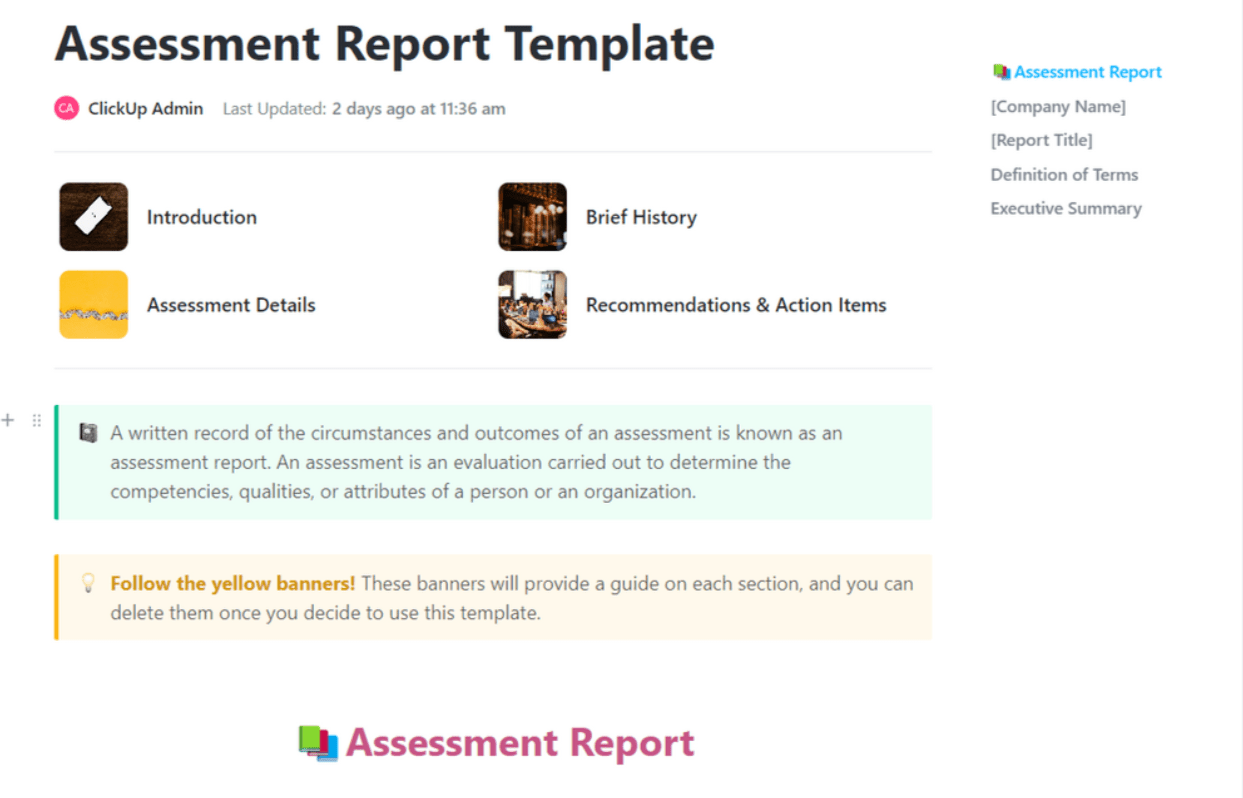Click the yellow Assessment Details thumbnail
Viewport: 1243px width, 798px height.
[x=94, y=305]
